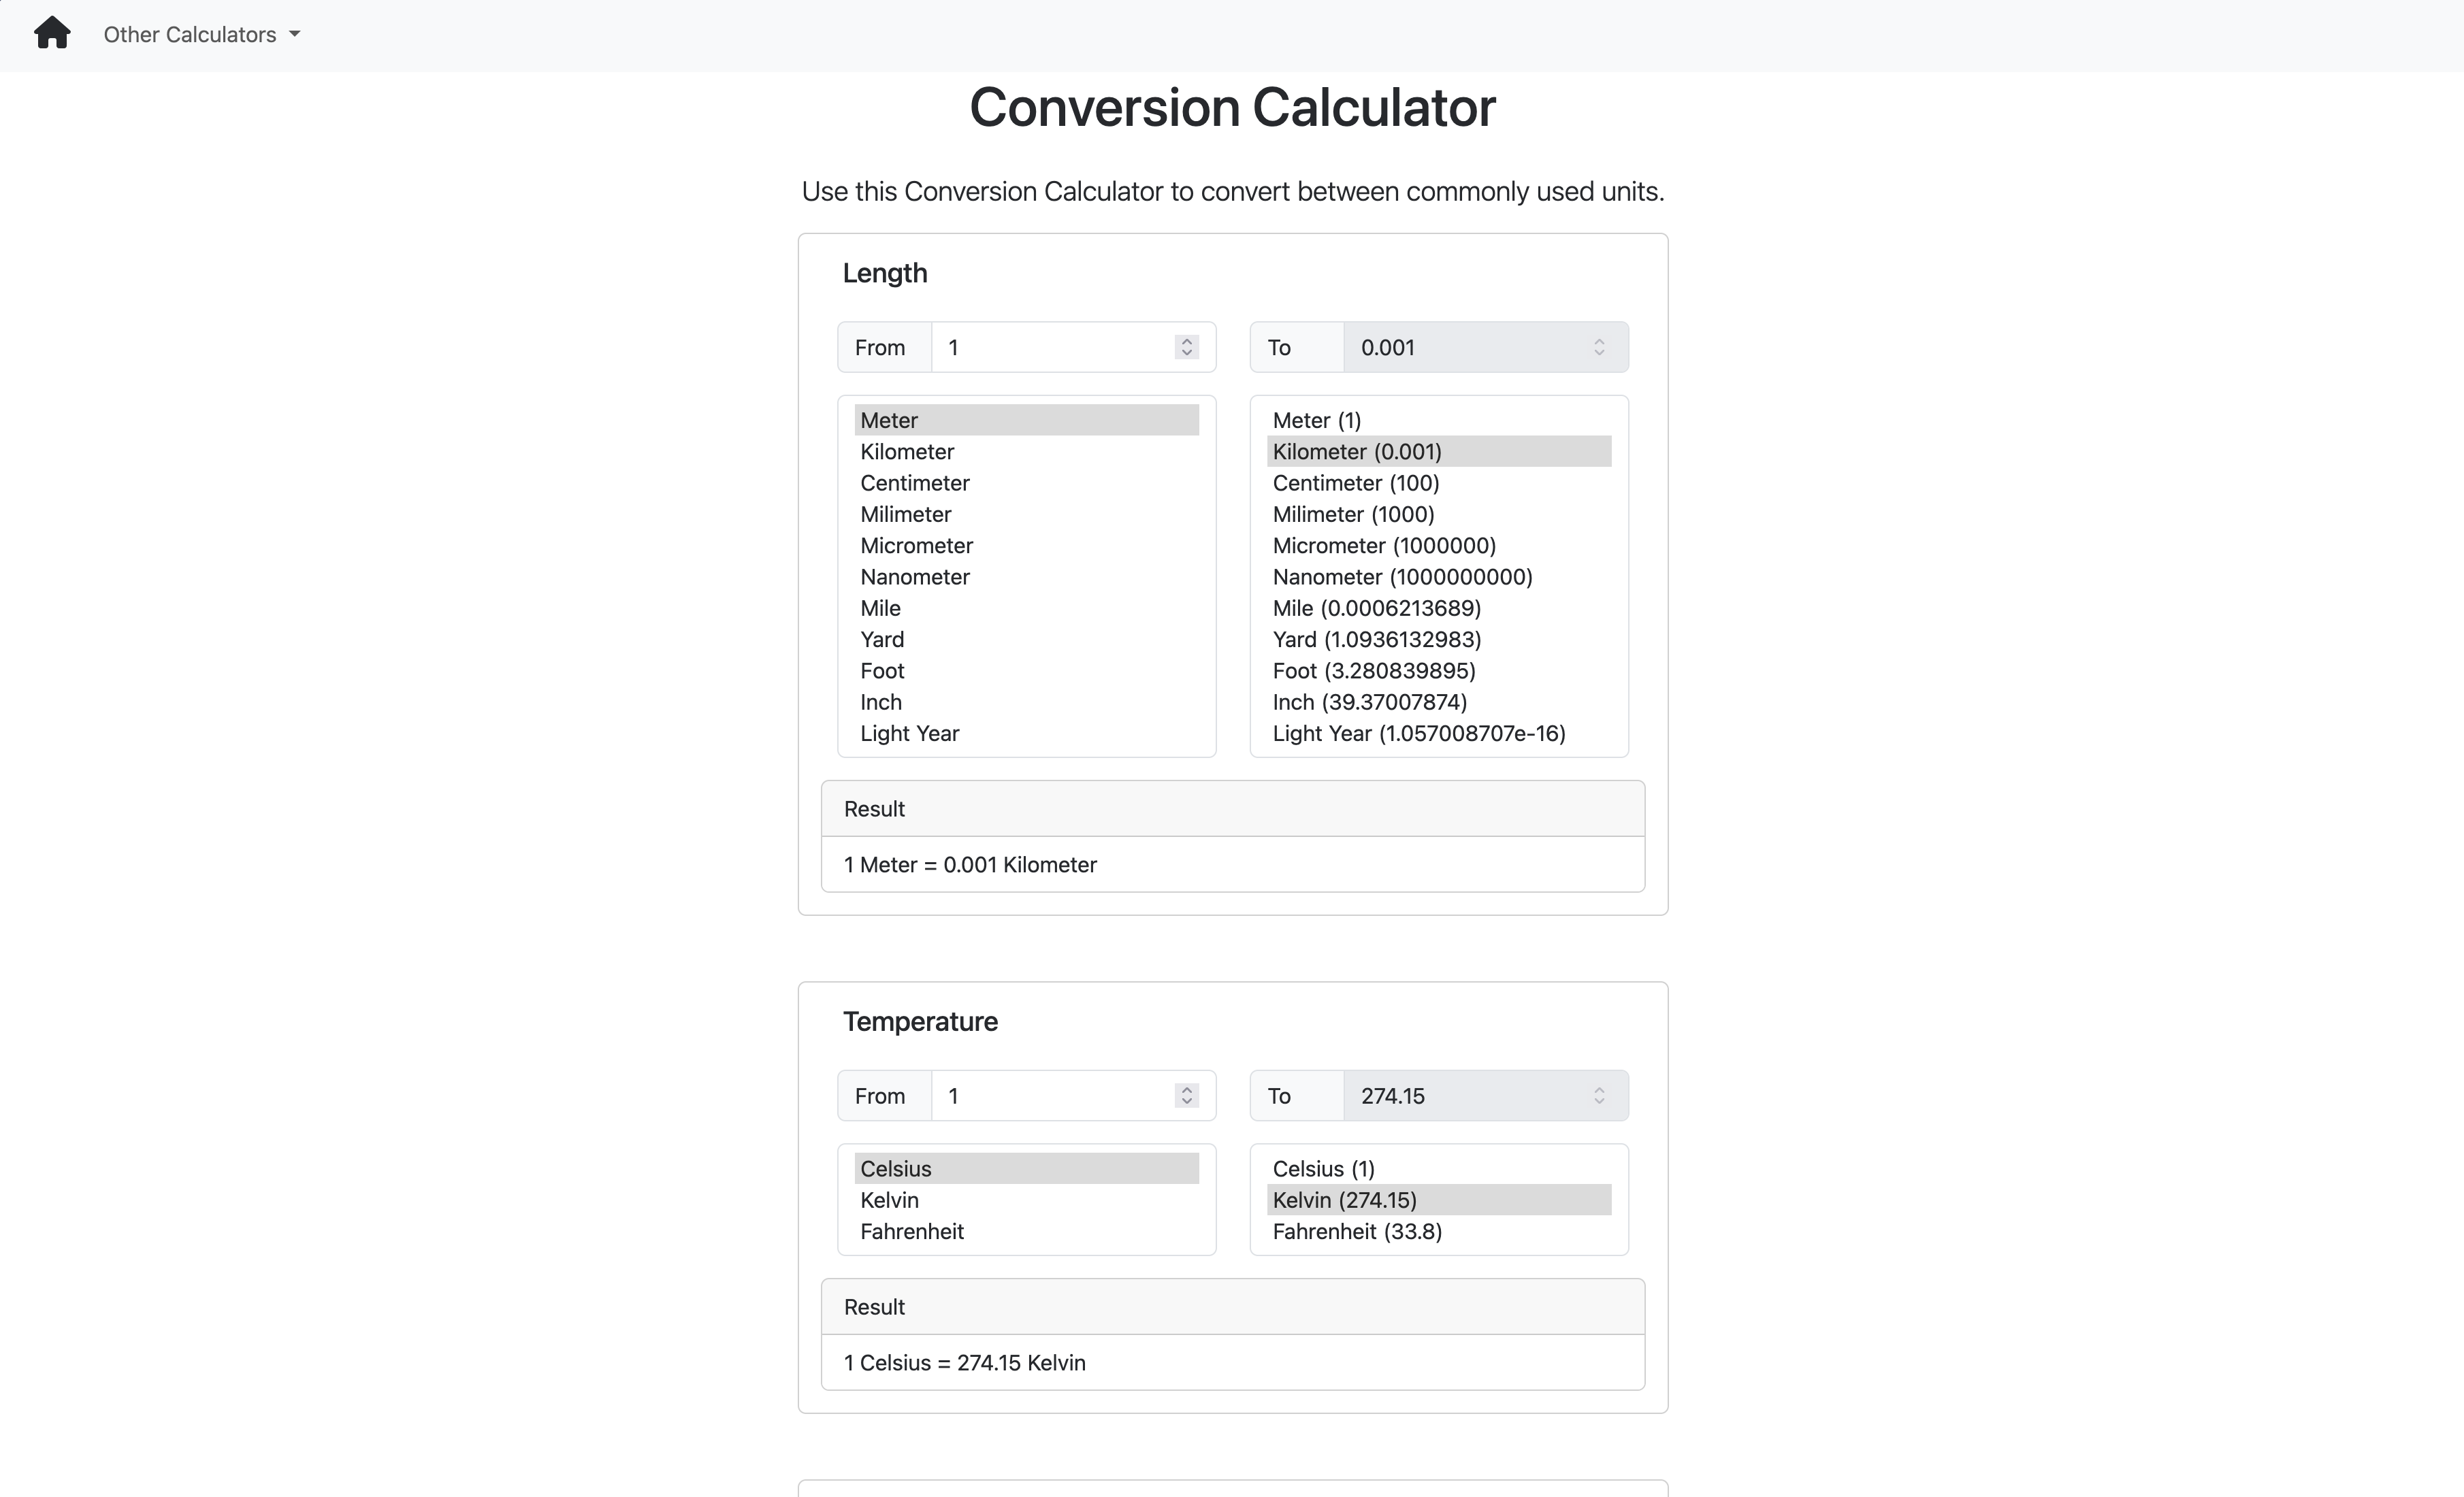Go to the Home icon
The width and height of the screenshot is (2464, 1497).
coord(52,33)
